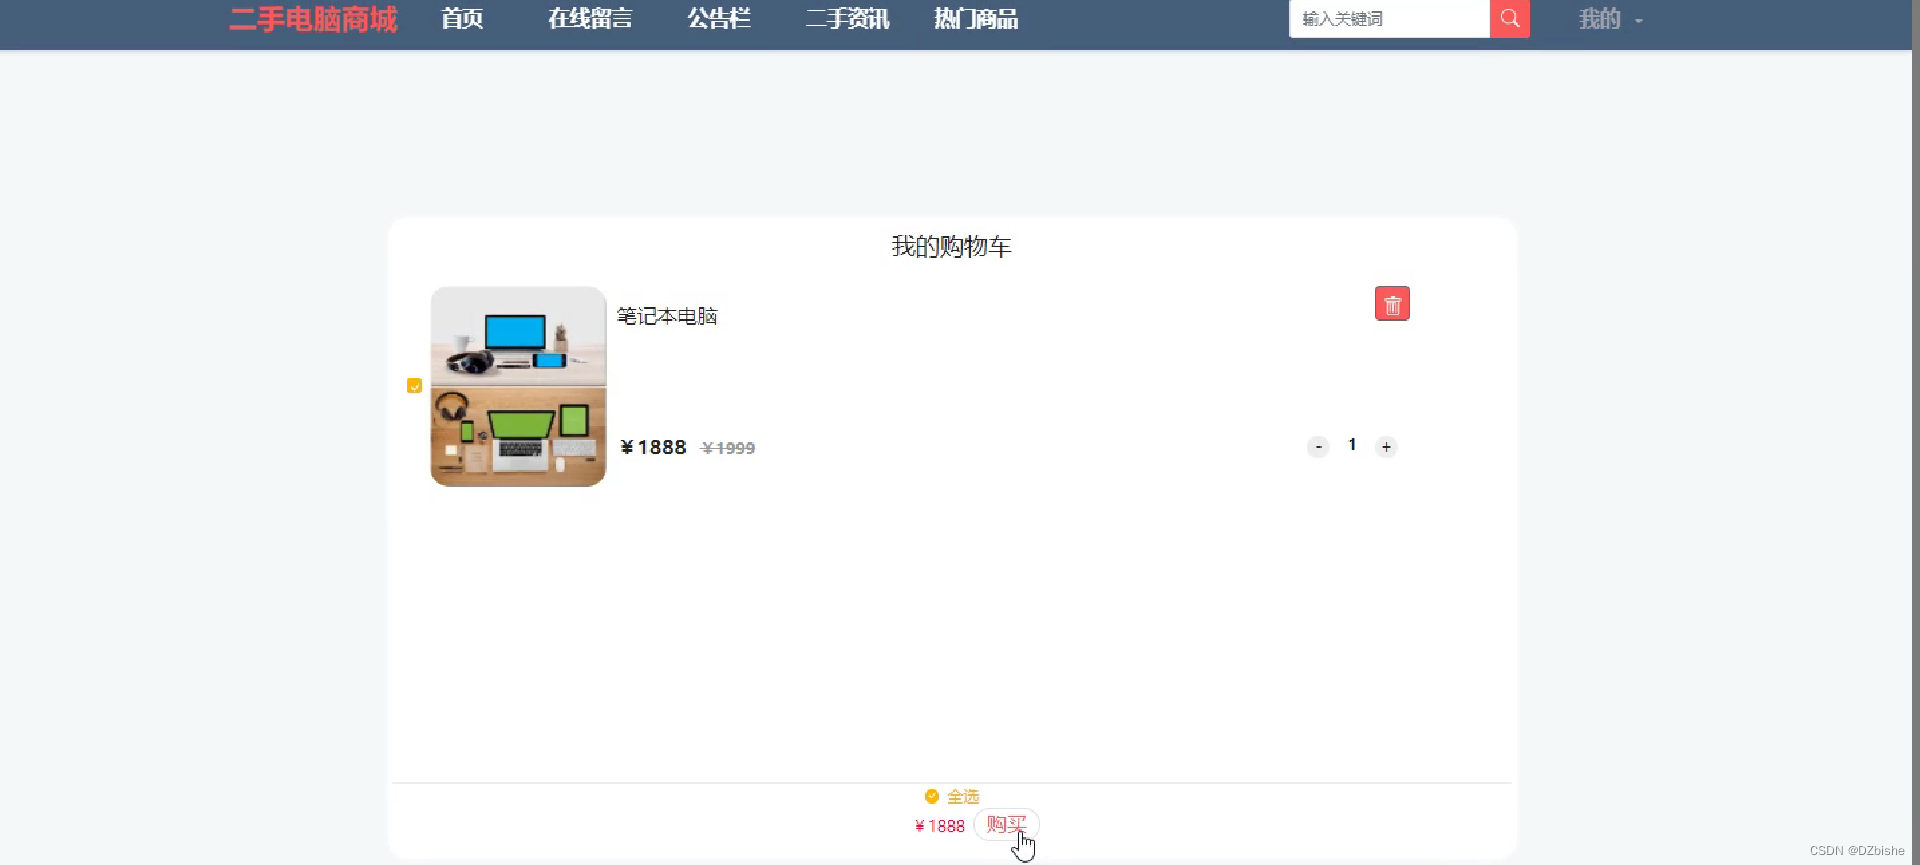Toggle the 全选 select-all checkbox
Viewport: 1920px width, 865px height.
point(932,796)
